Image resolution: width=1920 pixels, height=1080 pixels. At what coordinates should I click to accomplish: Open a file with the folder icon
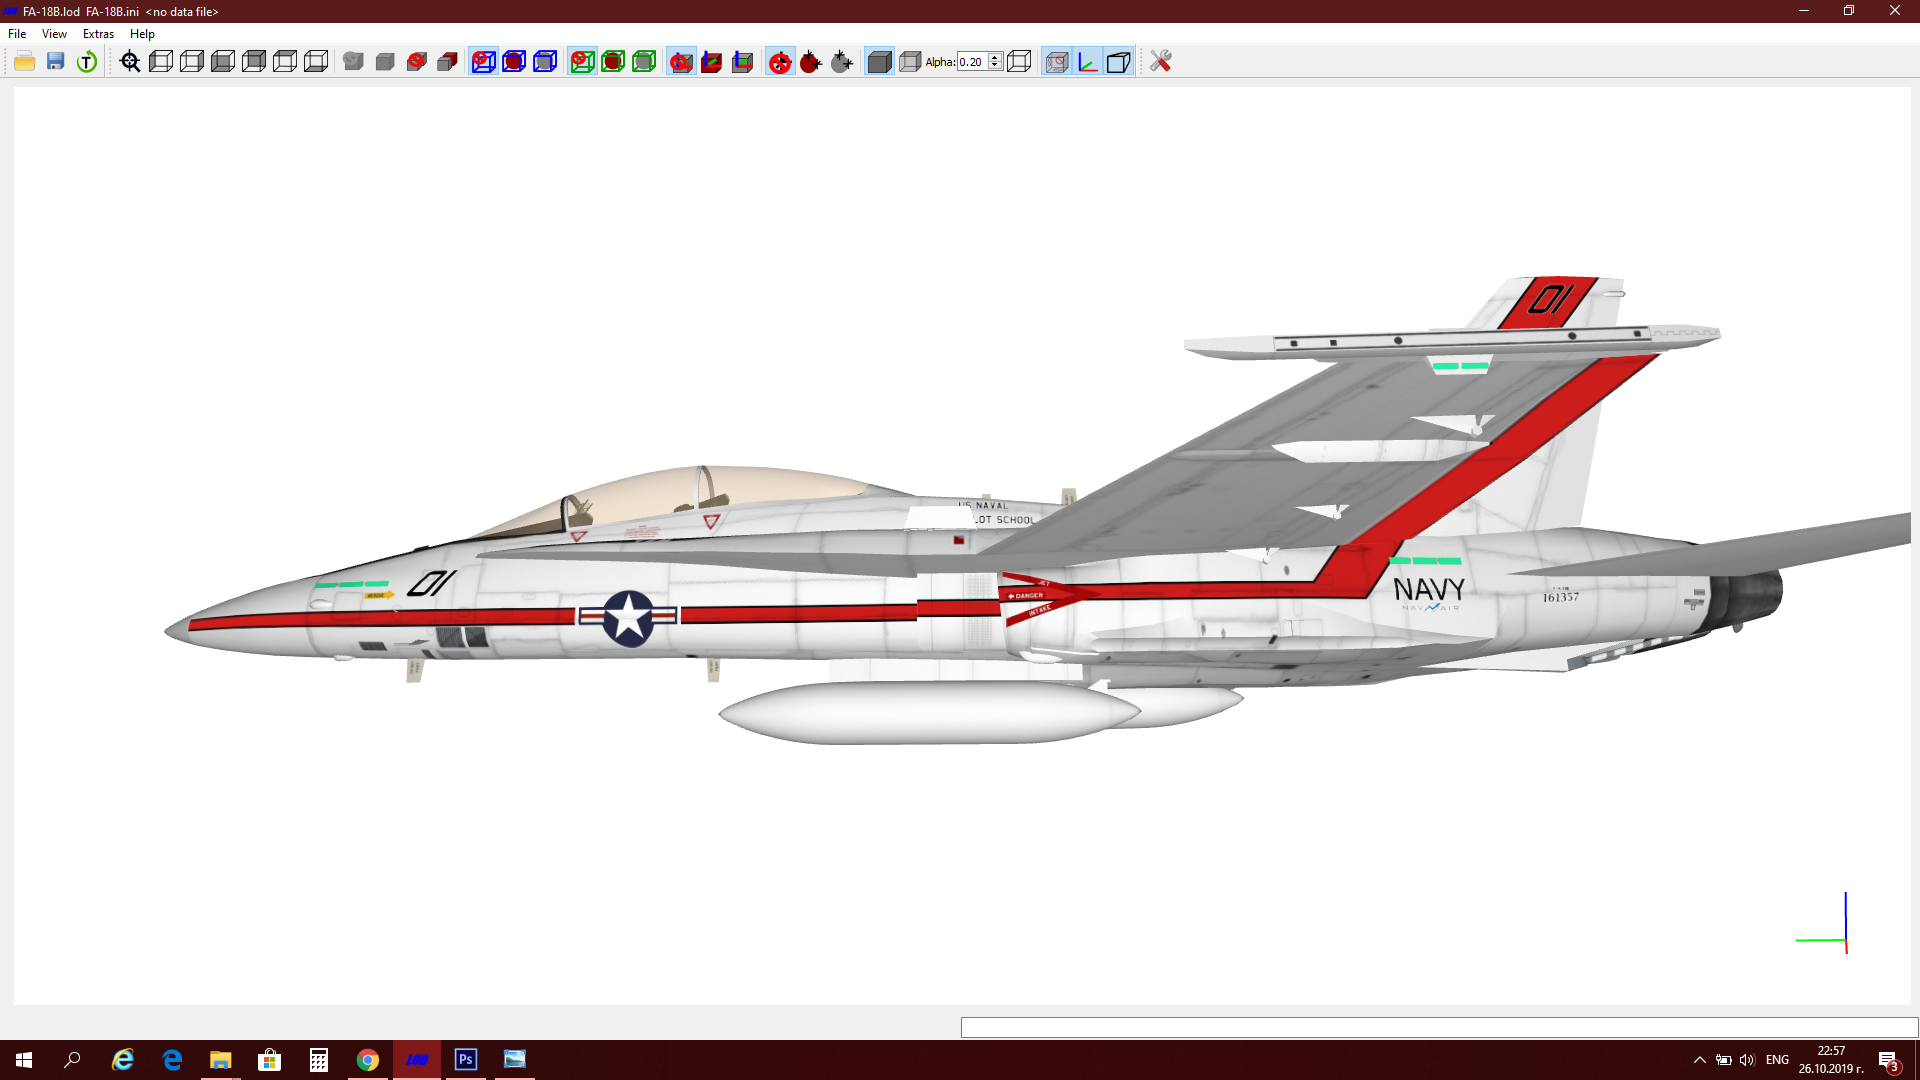tap(25, 62)
